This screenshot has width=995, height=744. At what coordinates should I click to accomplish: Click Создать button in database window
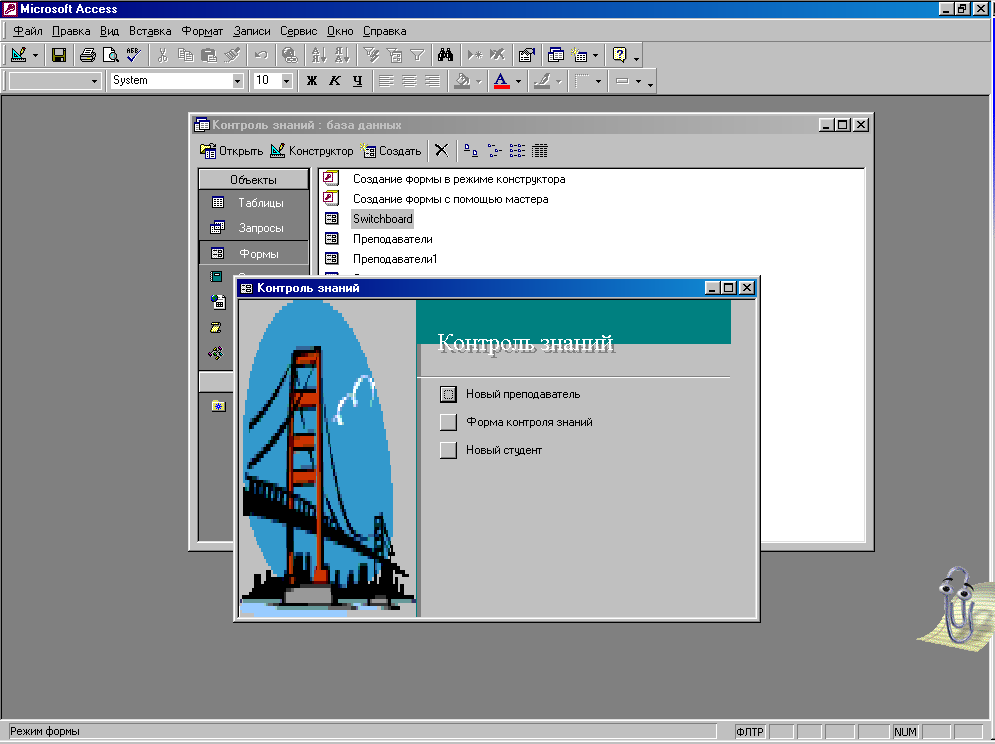pyautogui.click(x=390, y=150)
